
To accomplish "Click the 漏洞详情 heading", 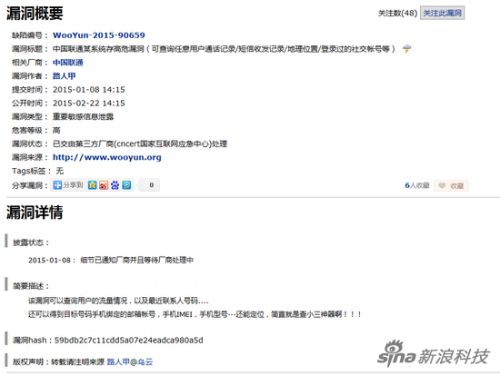I will pos(35,212).
